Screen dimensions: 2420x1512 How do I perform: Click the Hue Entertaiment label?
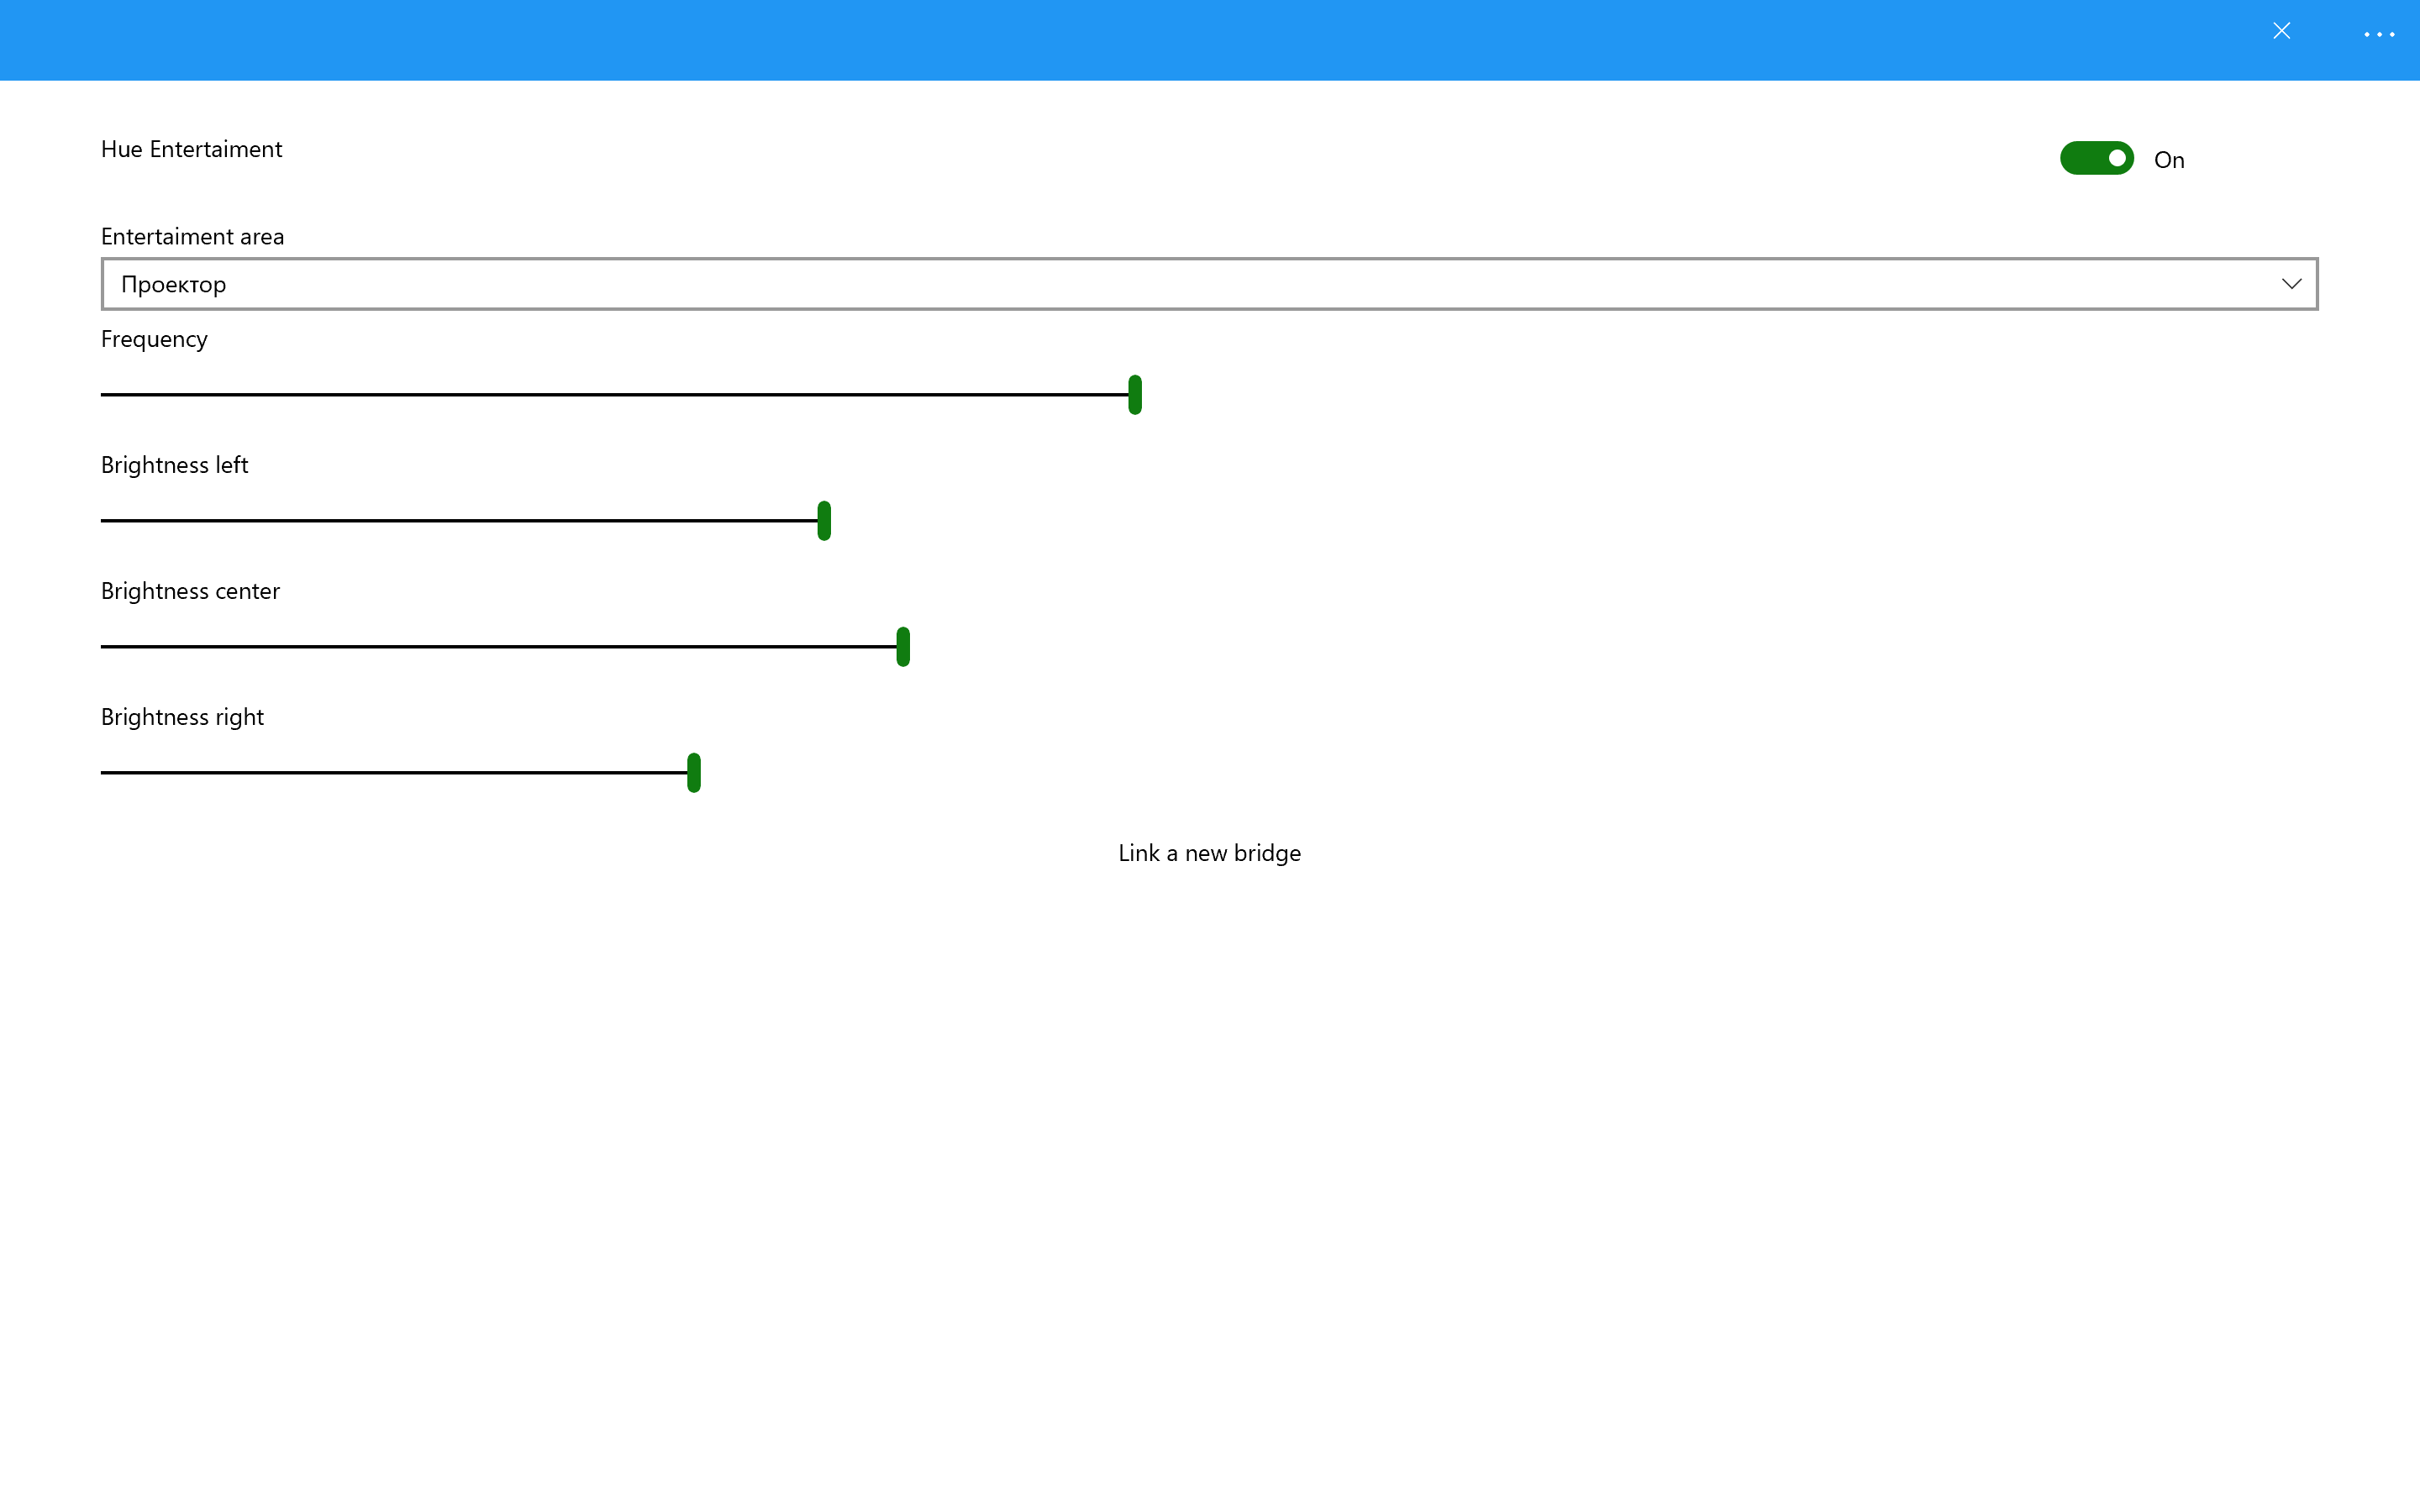[191, 149]
